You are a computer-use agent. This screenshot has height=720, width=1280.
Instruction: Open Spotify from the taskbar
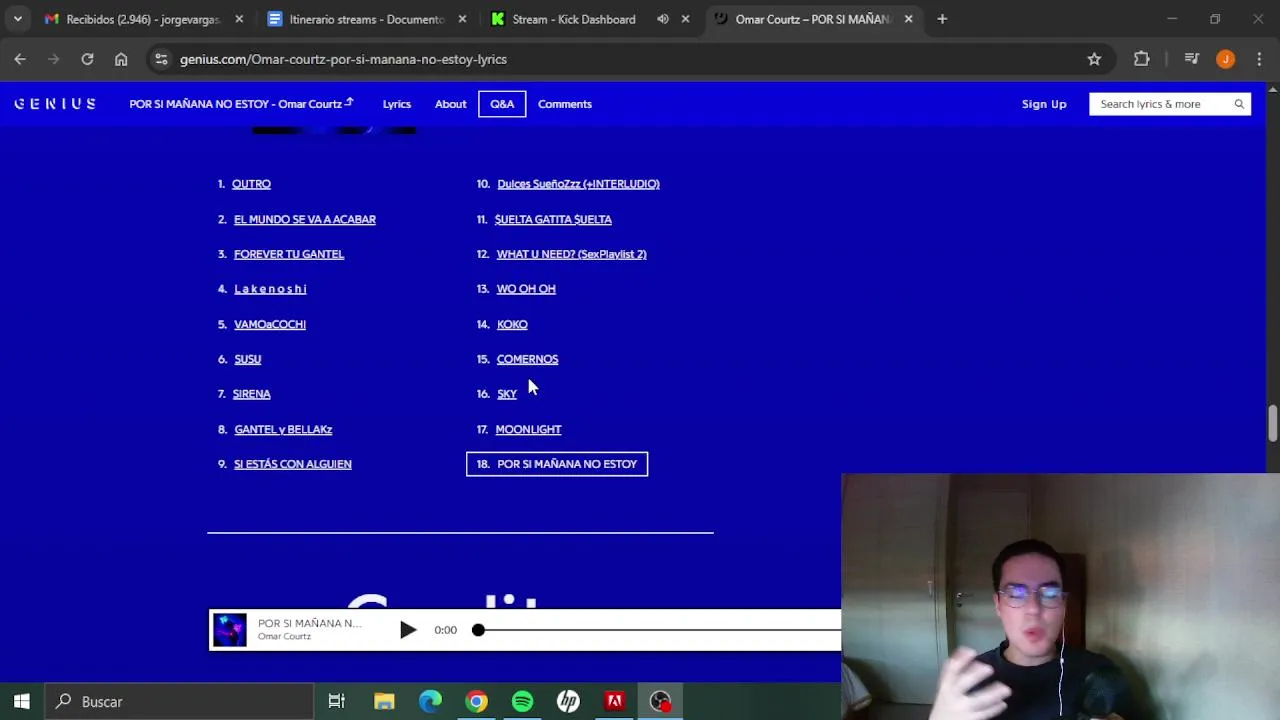coord(522,702)
